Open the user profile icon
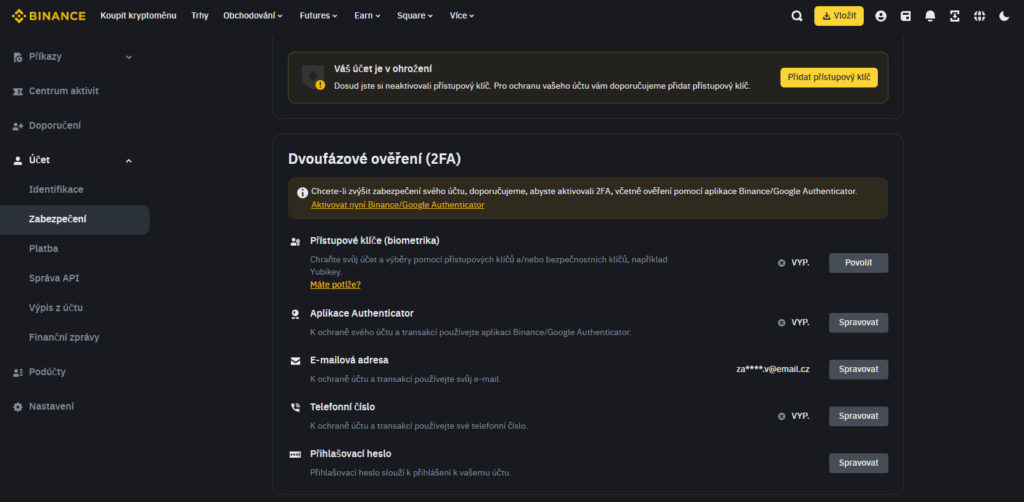This screenshot has height=502, width=1024. (881, 16)
